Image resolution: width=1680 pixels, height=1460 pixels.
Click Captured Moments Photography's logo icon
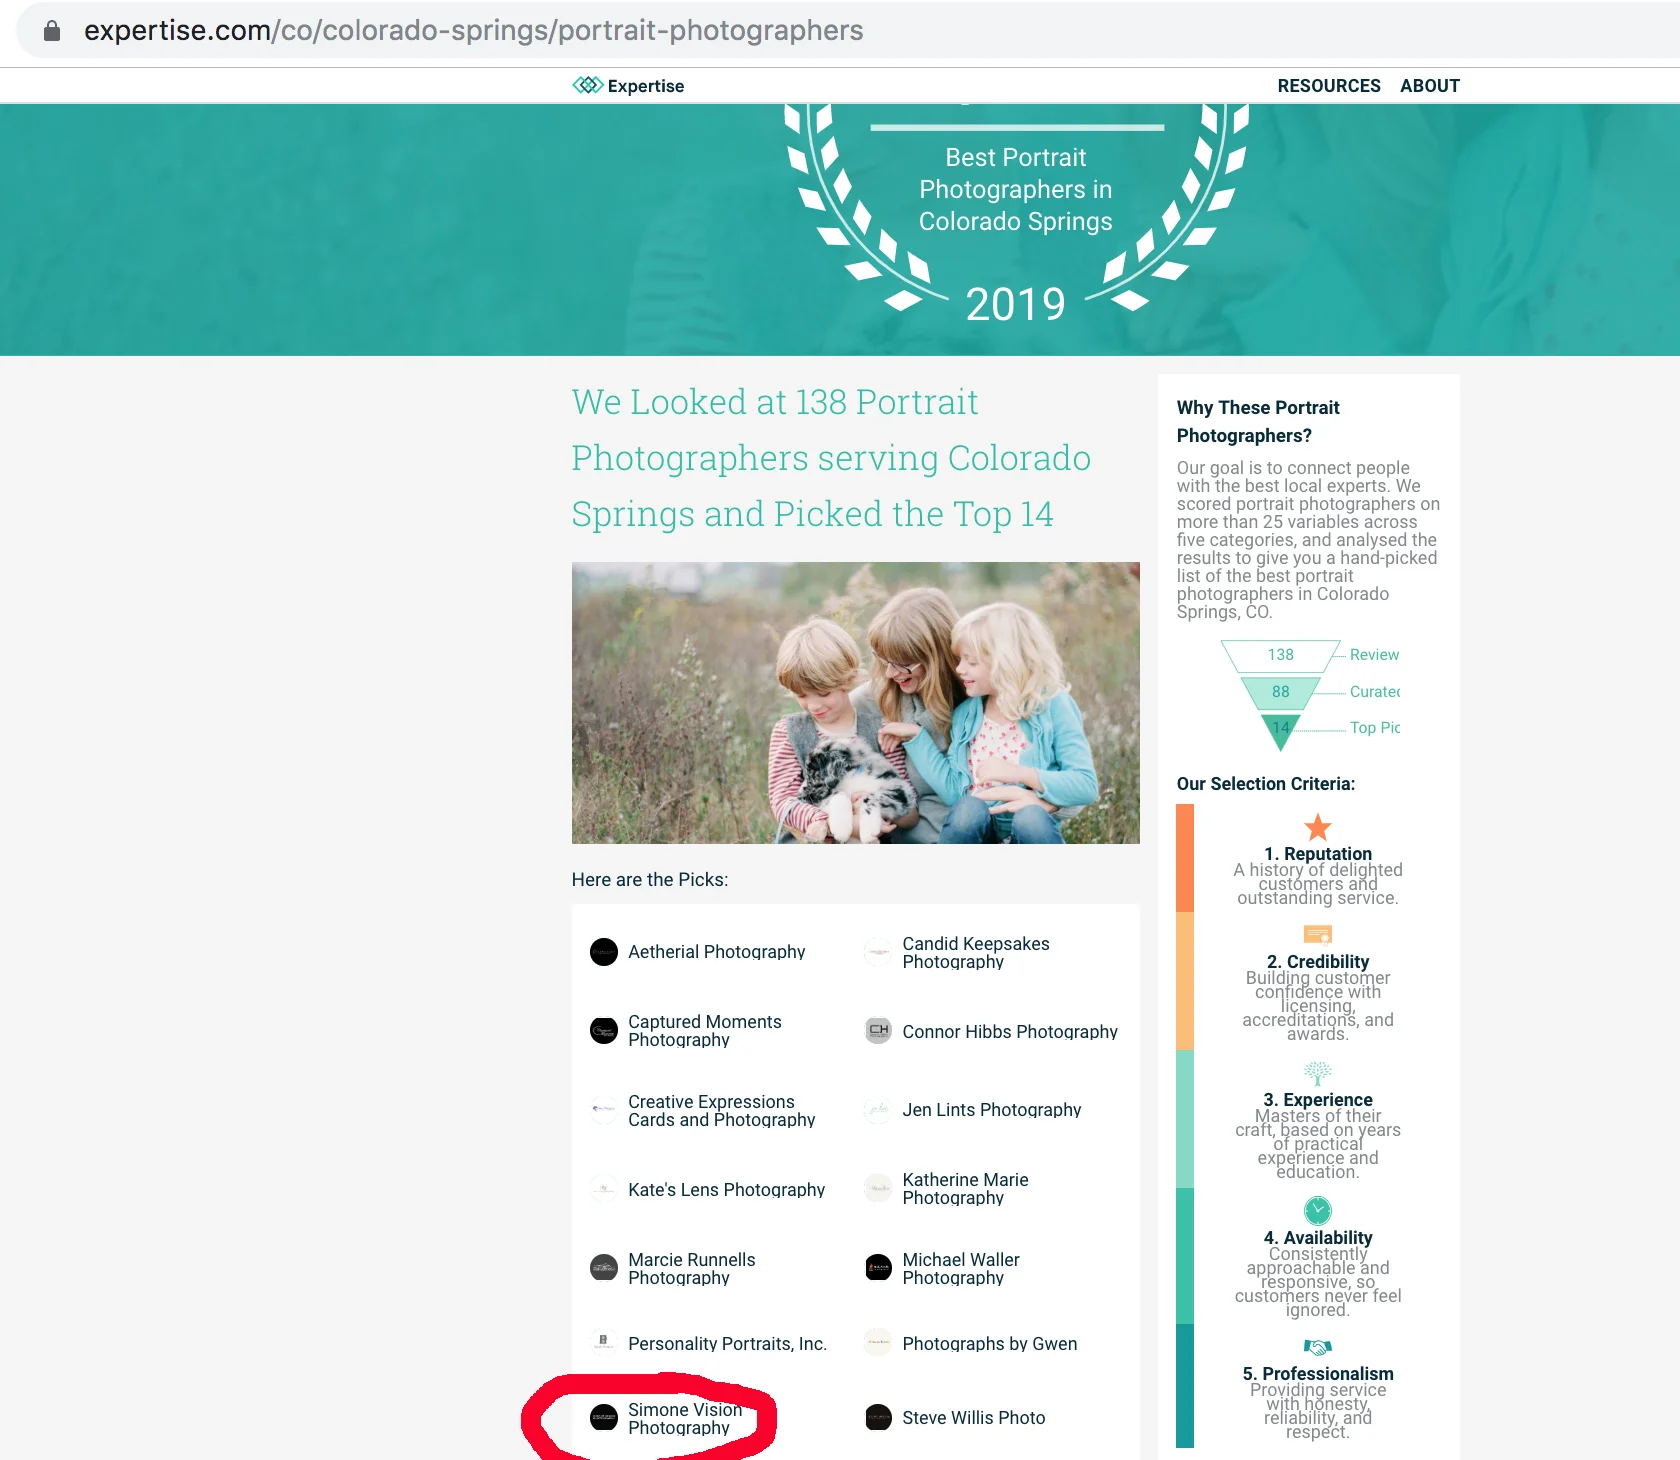click(604, 1030)
